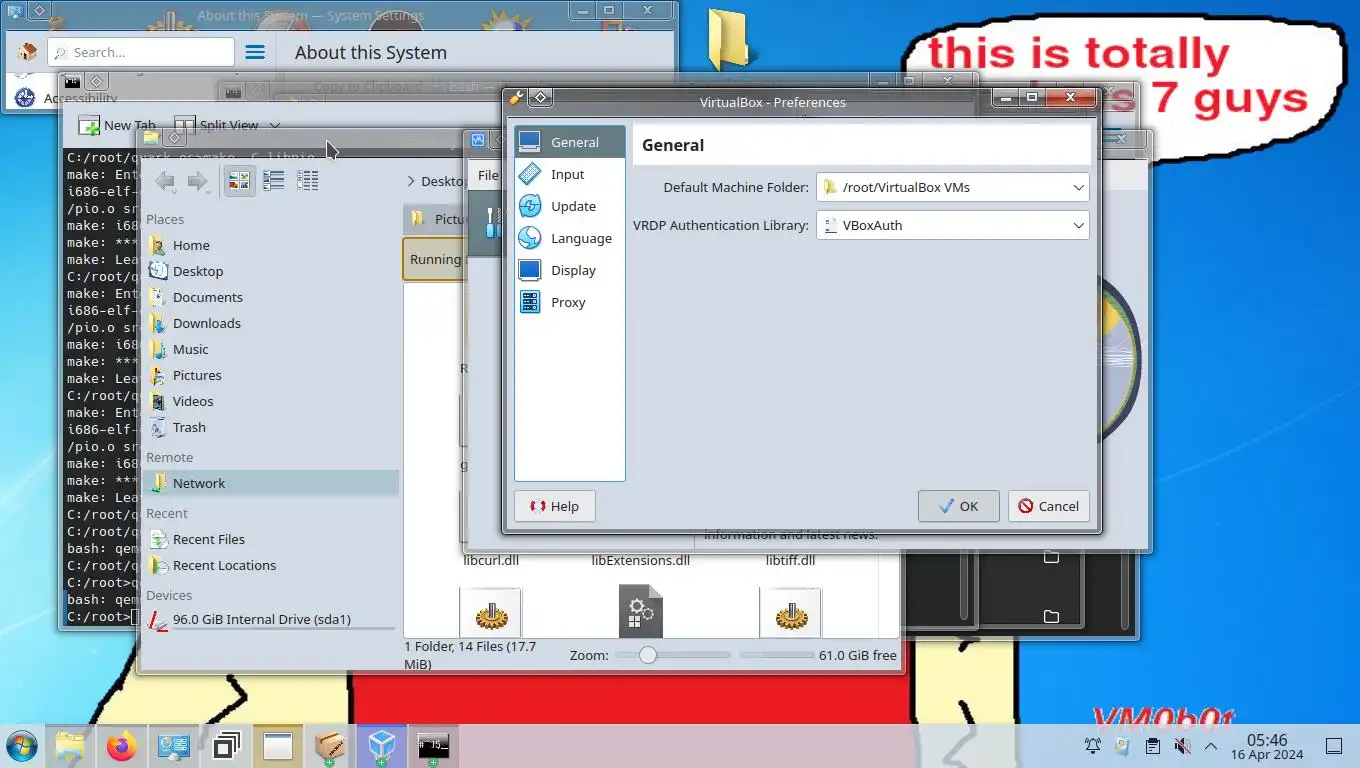1360x768 pixels.
Task: Open Music in Dolphin Places panel
Action: click(271, 349)
